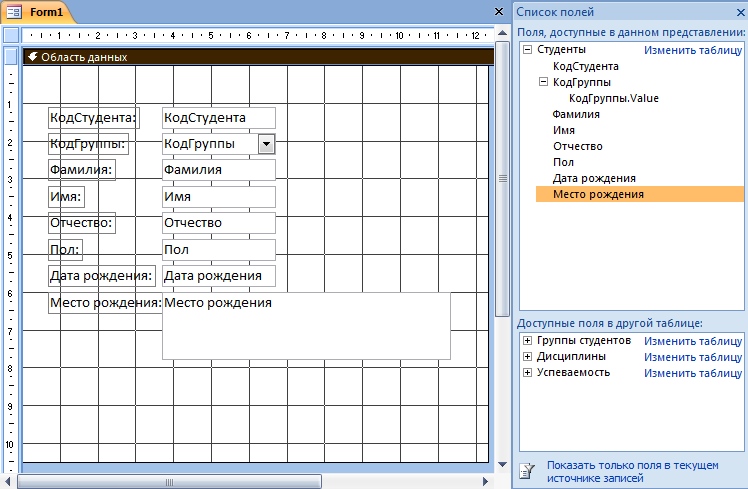Select the Form1 tab

pyautogui.click(x=38, y=12)
